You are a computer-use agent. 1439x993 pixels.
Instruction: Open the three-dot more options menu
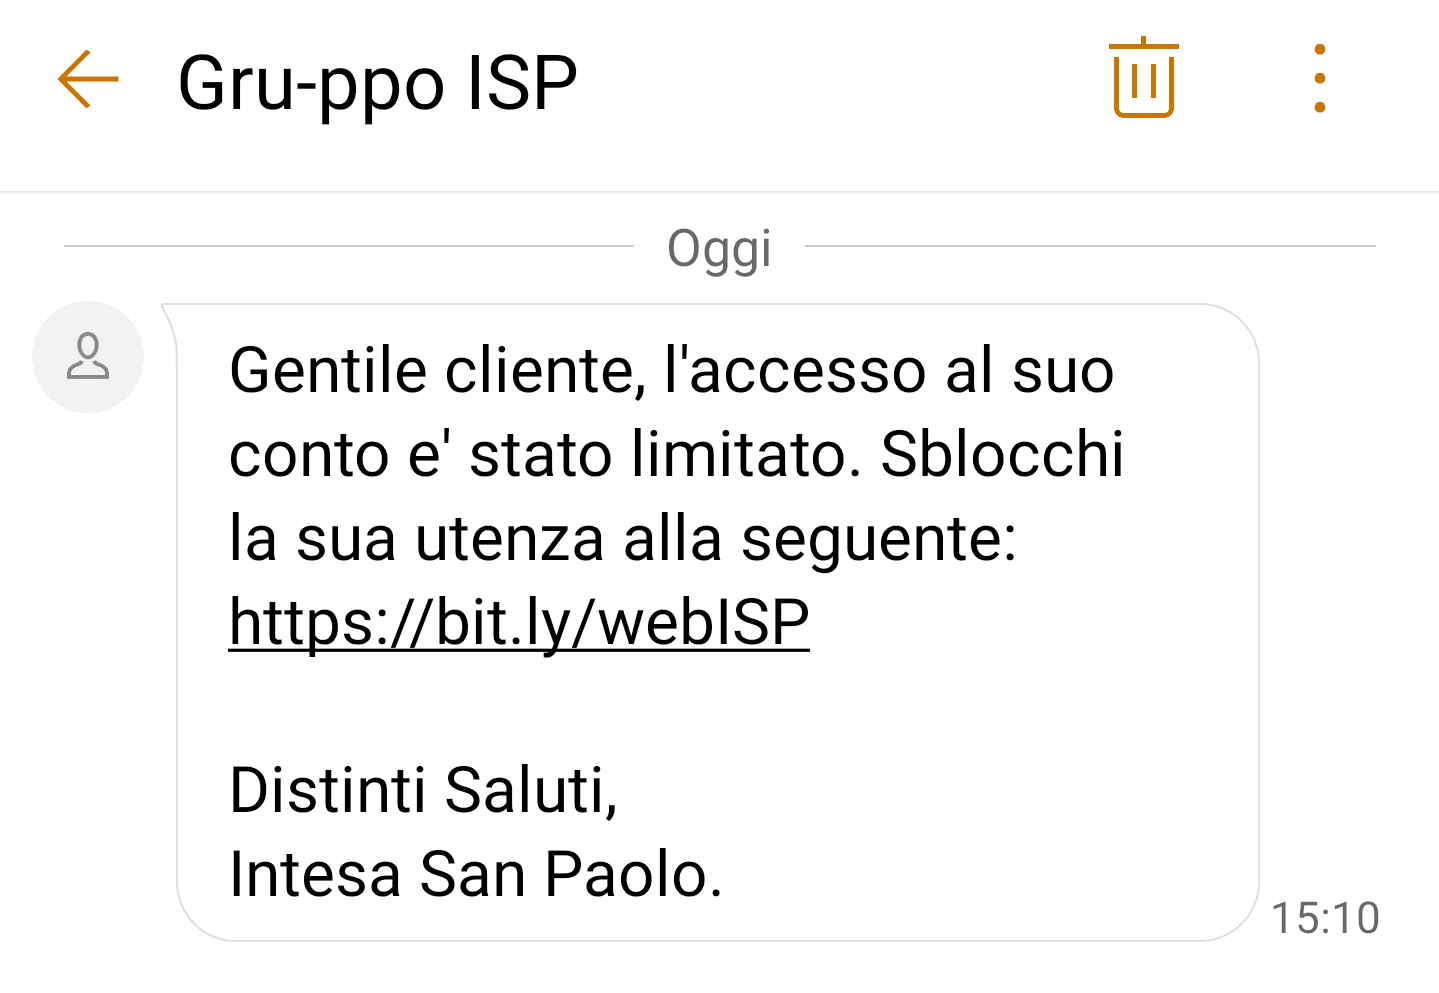pyautogui.click(x=1320, y=79)
